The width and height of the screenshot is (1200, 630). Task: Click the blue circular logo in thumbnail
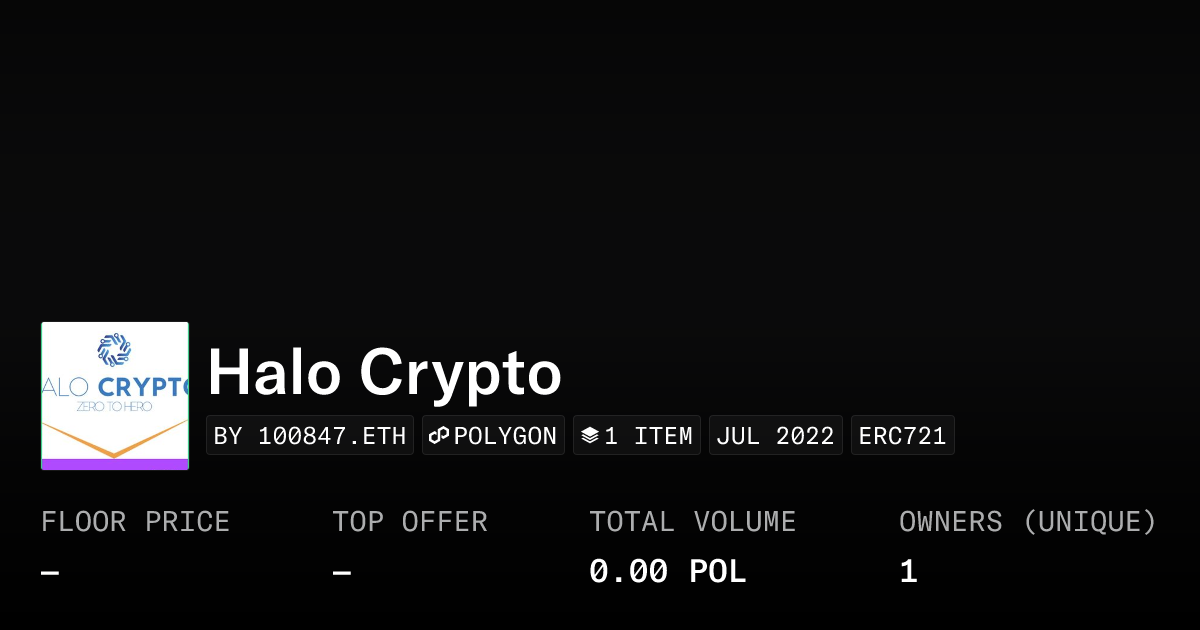tap(114, 349)
